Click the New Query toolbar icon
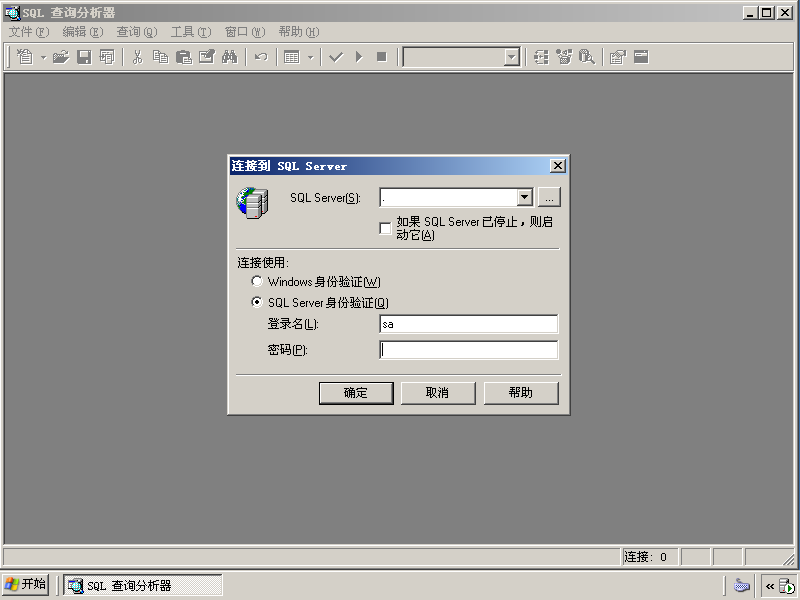 (24, 57)
